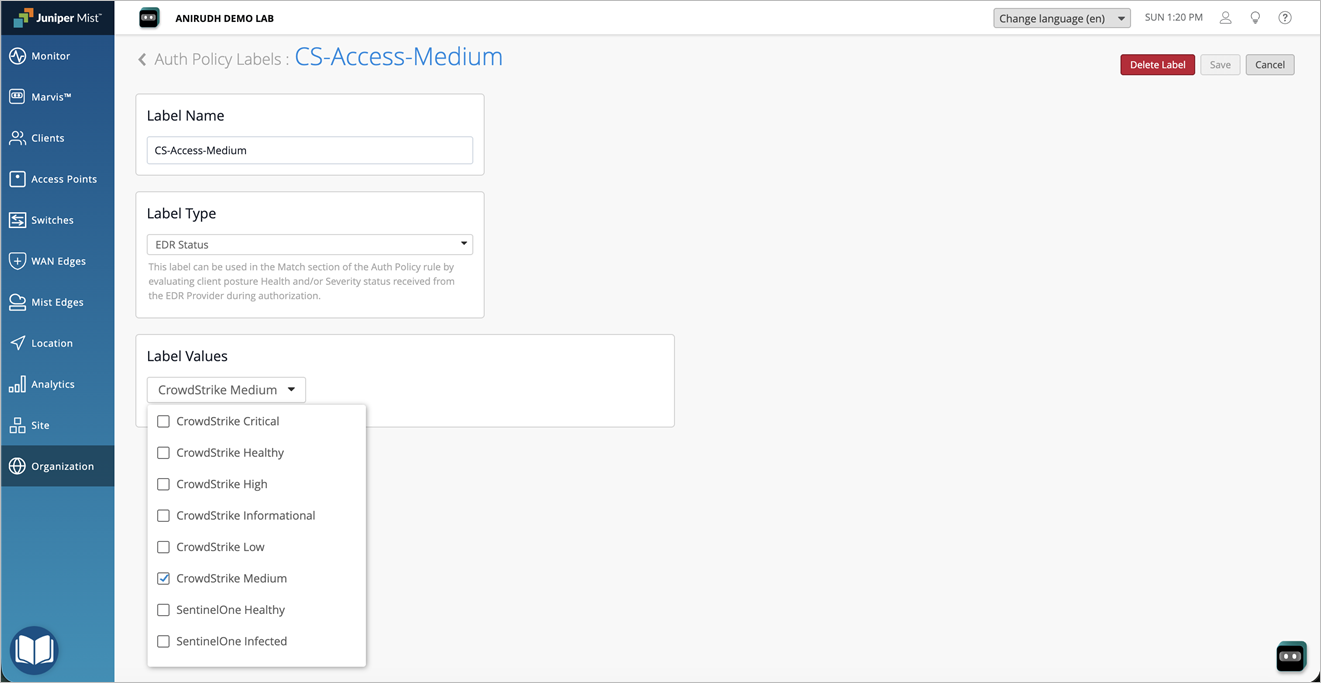Click the red Delete Label button
The height and width of the screenshot is (683, 1321).
(x=1157, y=65)
